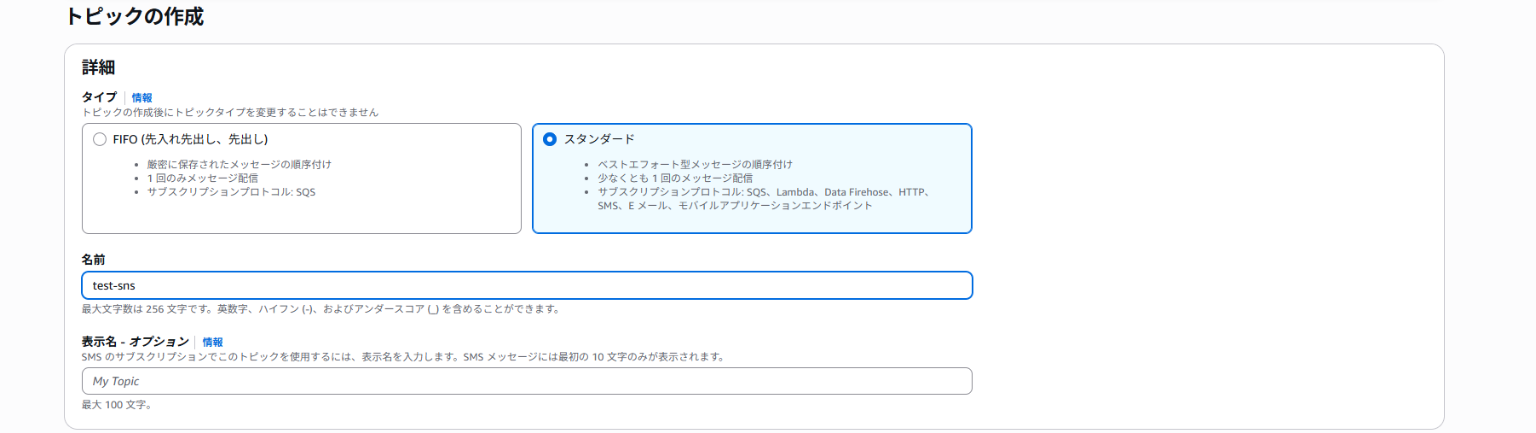
Task: Click the スタンダード option label text
Action: (599, 140)
